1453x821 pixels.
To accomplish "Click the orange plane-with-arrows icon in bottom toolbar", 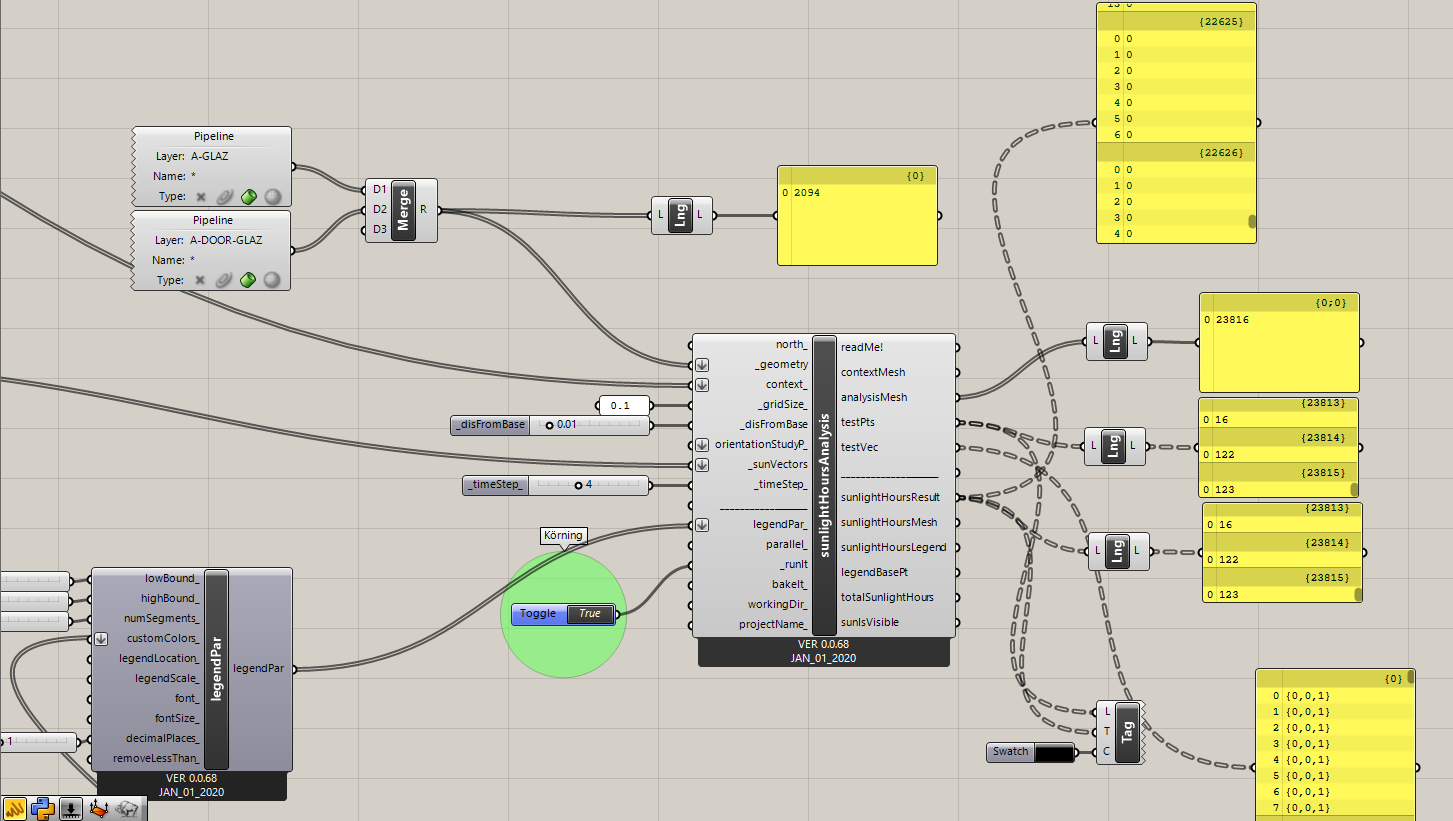I will click(x=99, y=808).
